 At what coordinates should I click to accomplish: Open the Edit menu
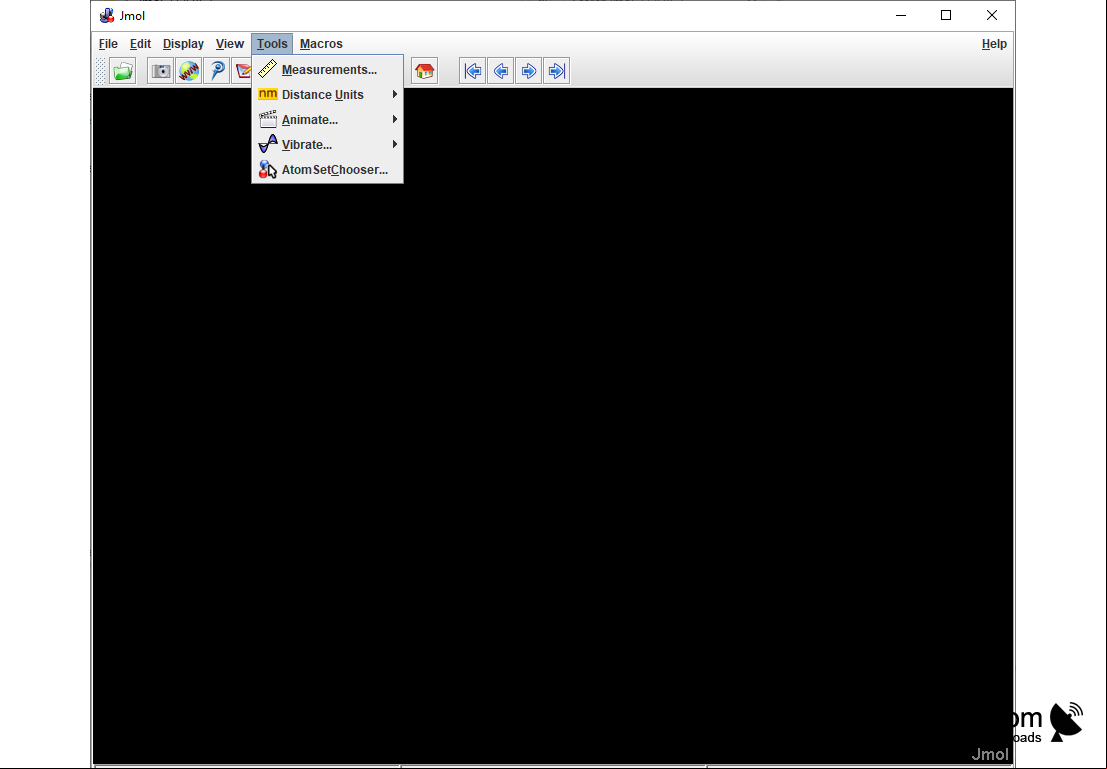coord(140,44)
